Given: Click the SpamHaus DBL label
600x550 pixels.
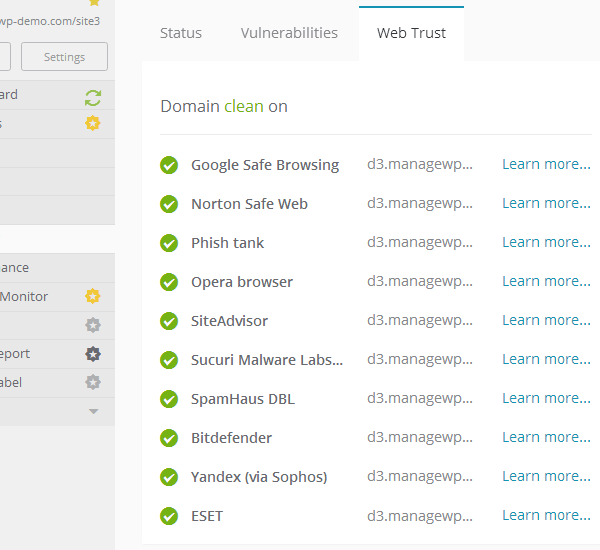Looking at the screenshot, I should [x=243, y=399].
